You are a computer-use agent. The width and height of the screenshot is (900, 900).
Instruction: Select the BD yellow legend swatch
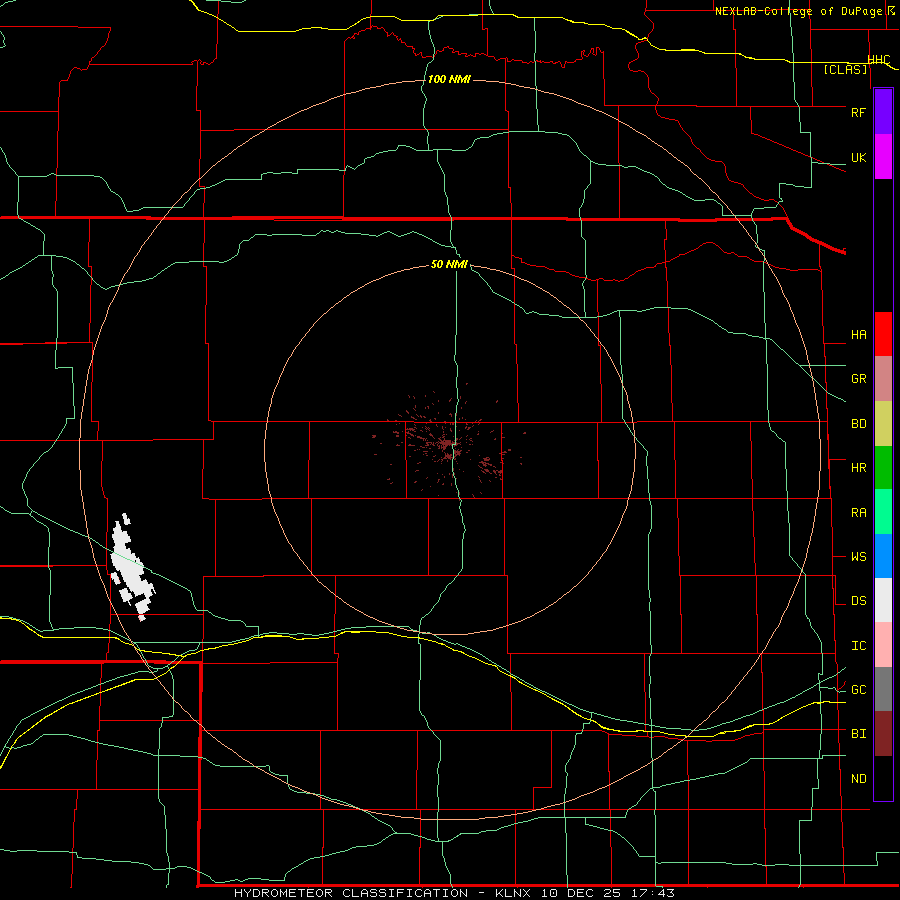(883, 424)
